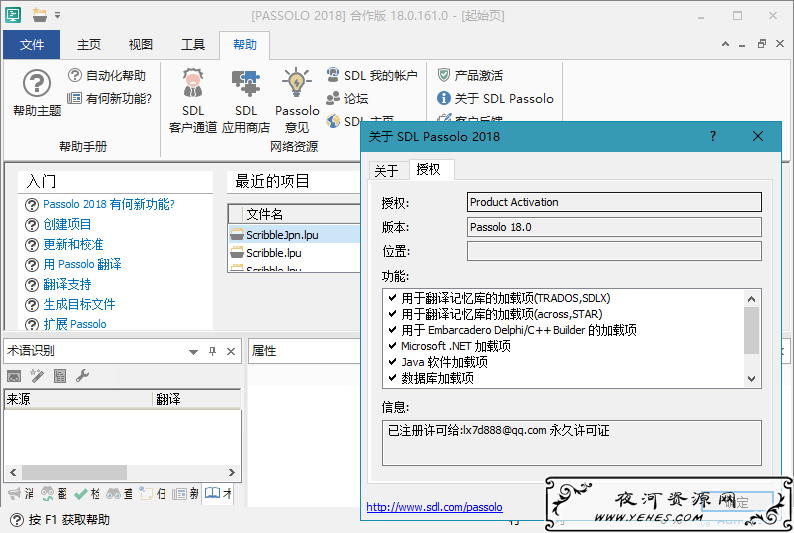Switch to the 视图 ribbon tab
This screenshot has width=794, height=533.
tap(141, 45)
